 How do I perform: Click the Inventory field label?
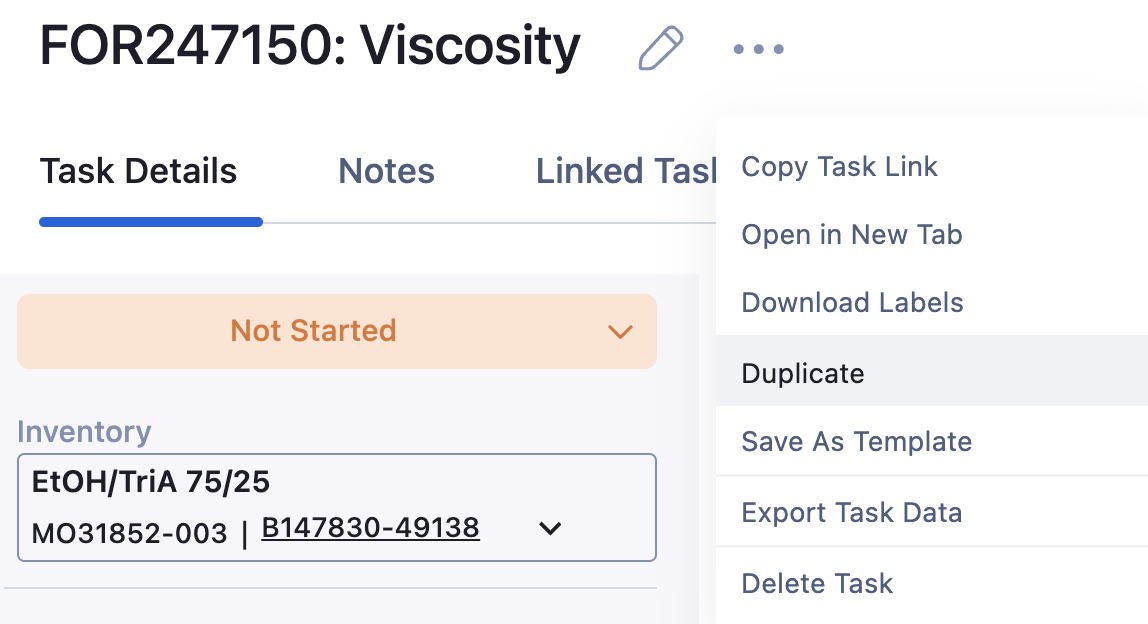pyautogui.click(x=85, y=432)
